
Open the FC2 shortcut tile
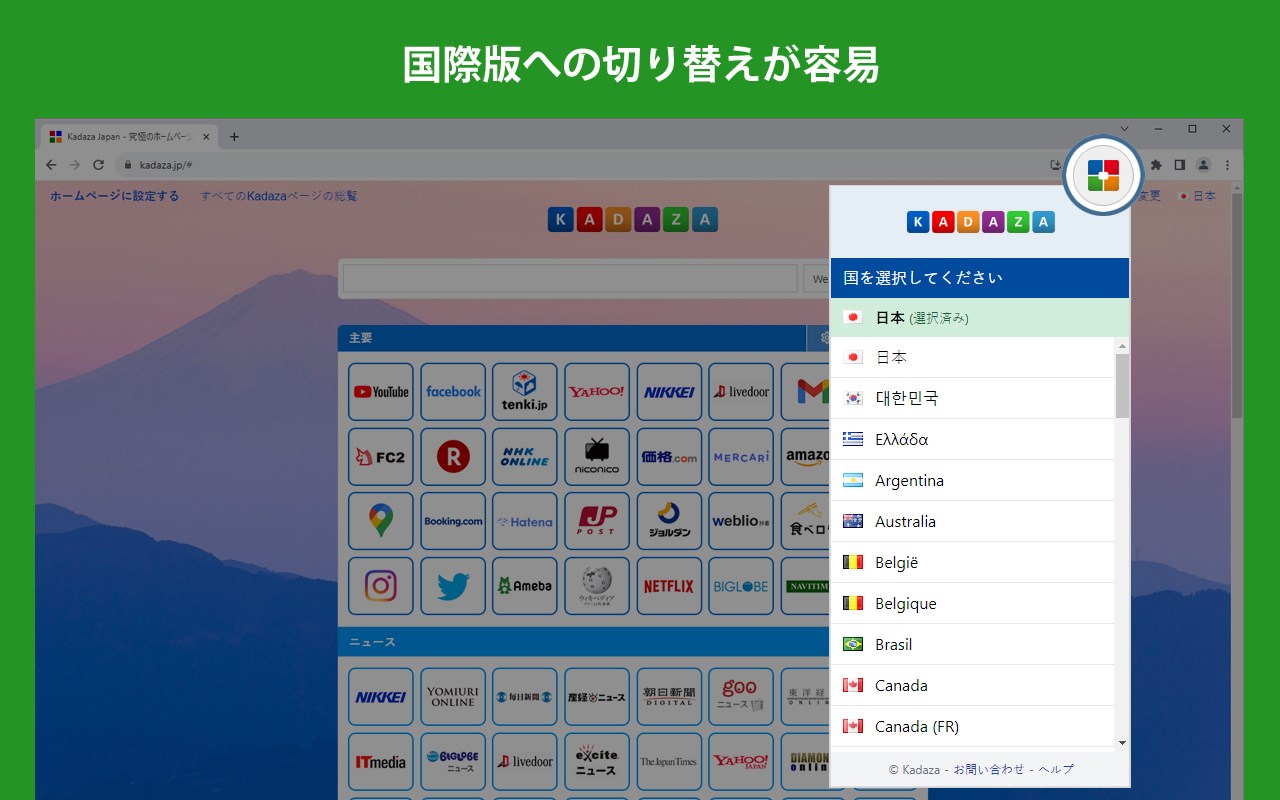coord(381,457)
